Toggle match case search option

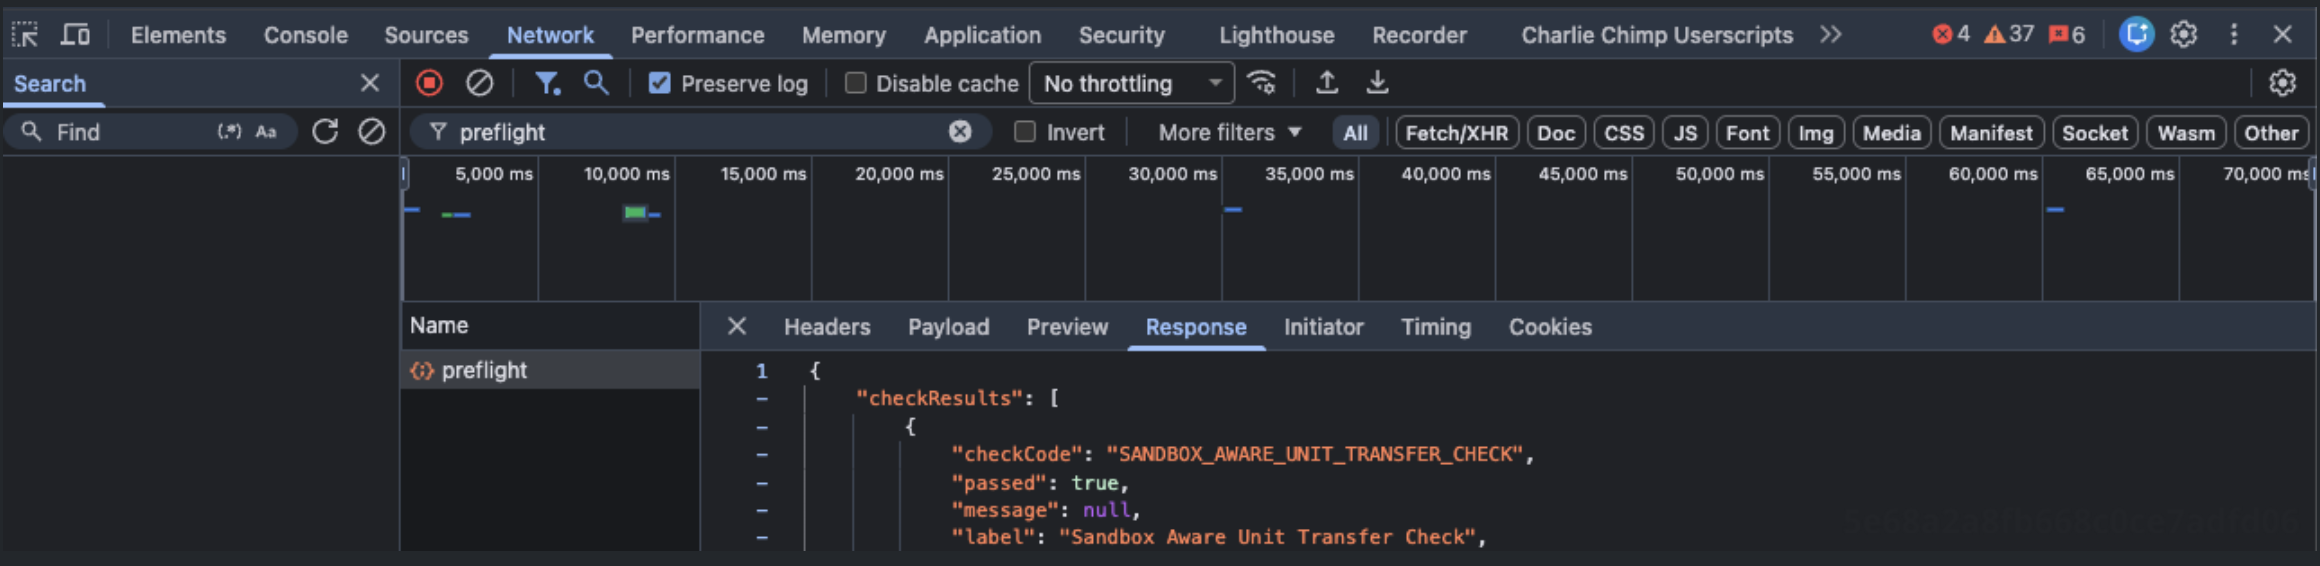pyautogui.click(x=266, y=132)
